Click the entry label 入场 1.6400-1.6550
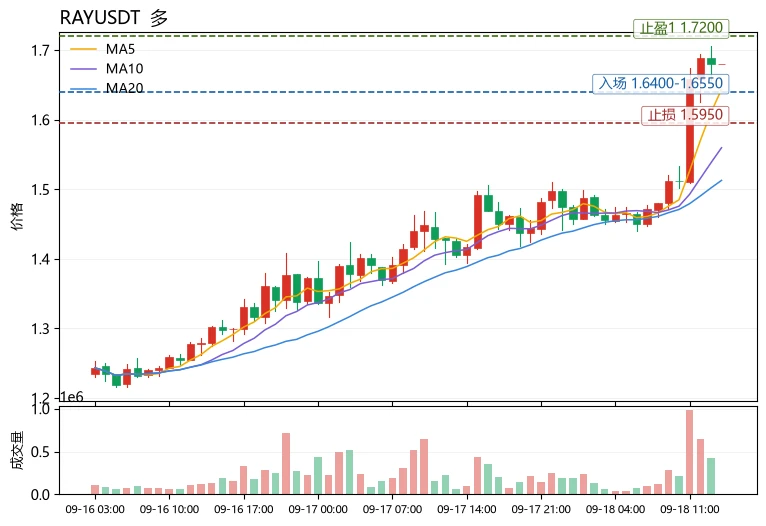The height and width of the screenshot is (526, 766). click(x=660, y=84)
